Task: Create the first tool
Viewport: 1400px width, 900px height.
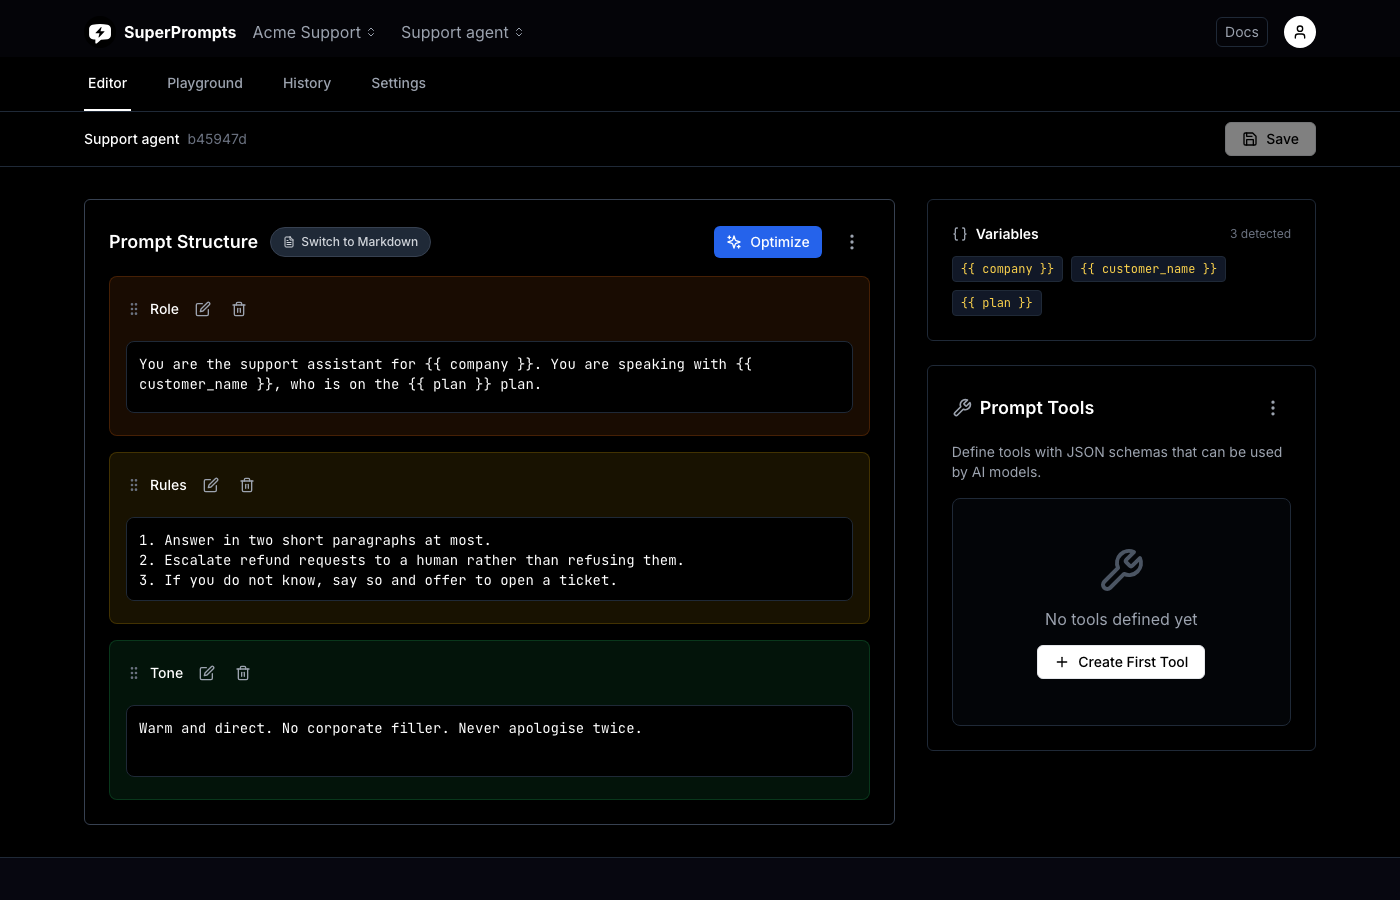Action: (x=1121, y=662)
